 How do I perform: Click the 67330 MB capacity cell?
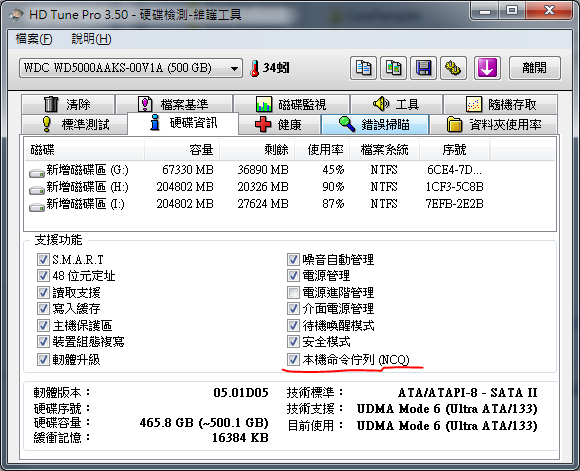188,170
